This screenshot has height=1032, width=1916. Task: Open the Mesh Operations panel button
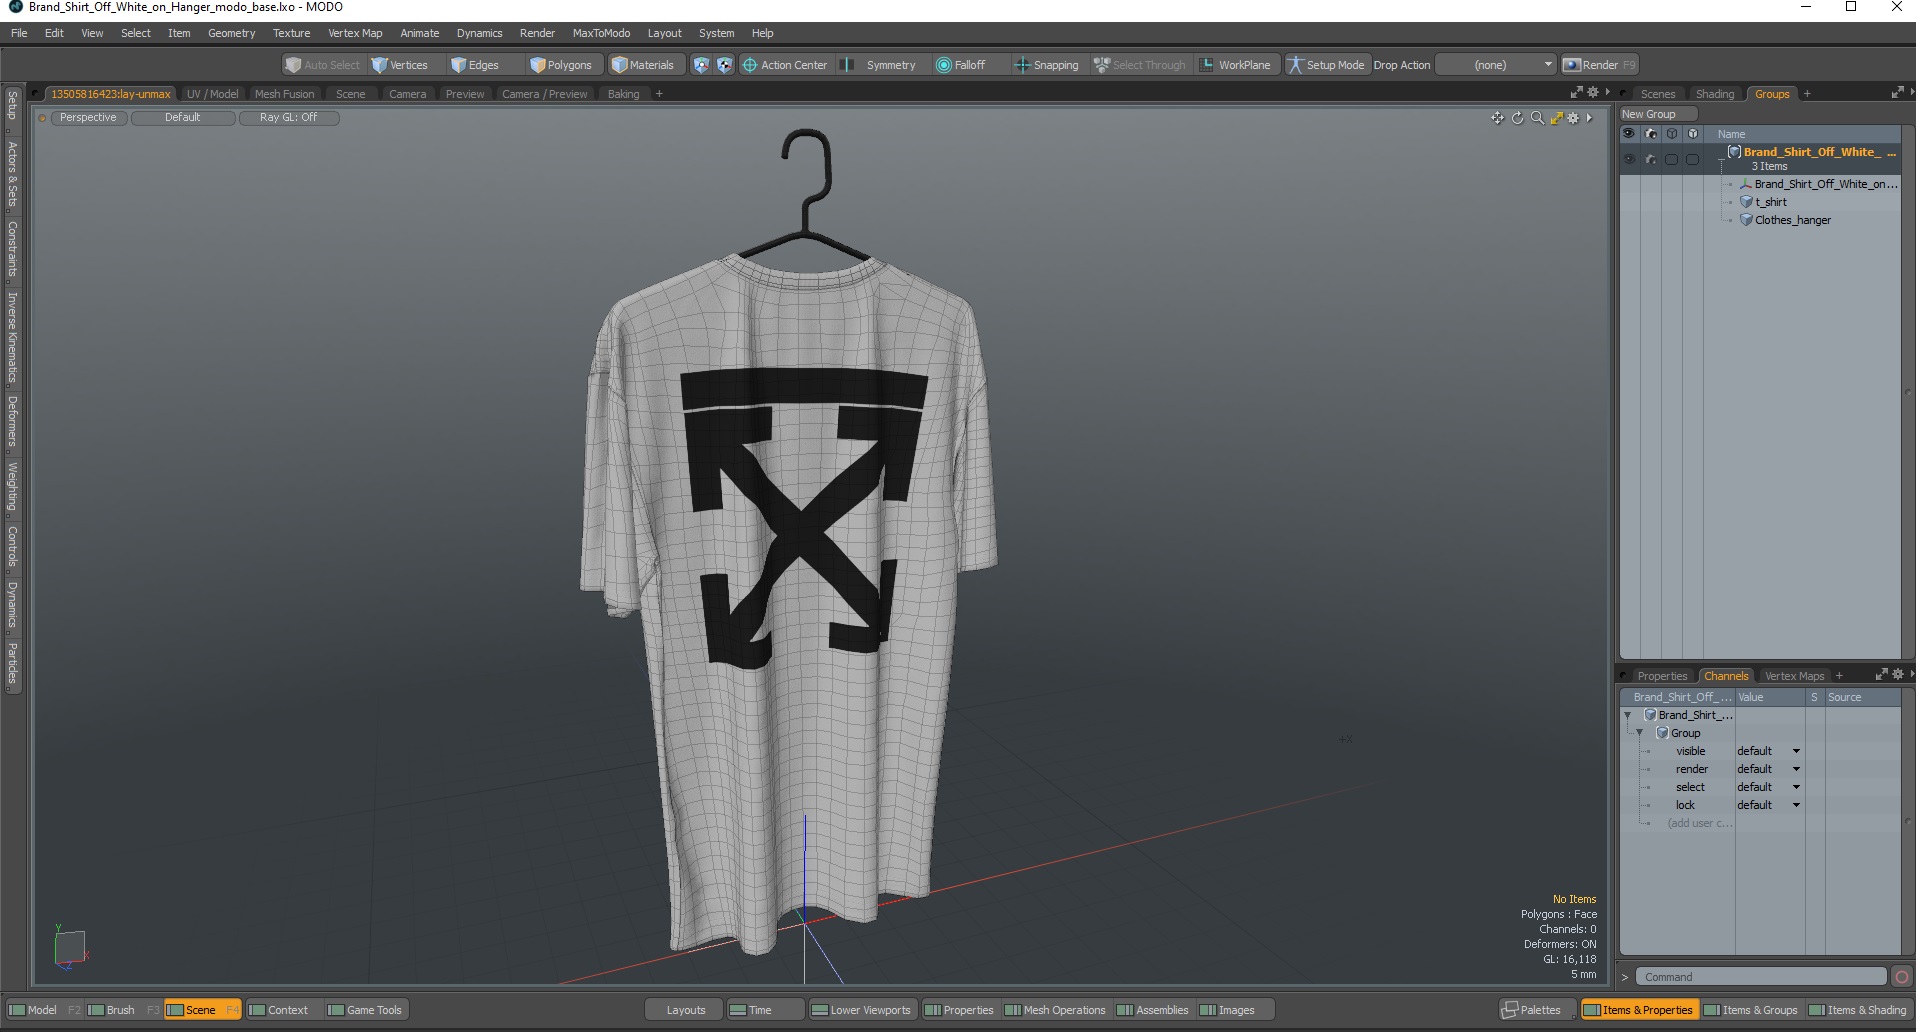point(1055,1010)
